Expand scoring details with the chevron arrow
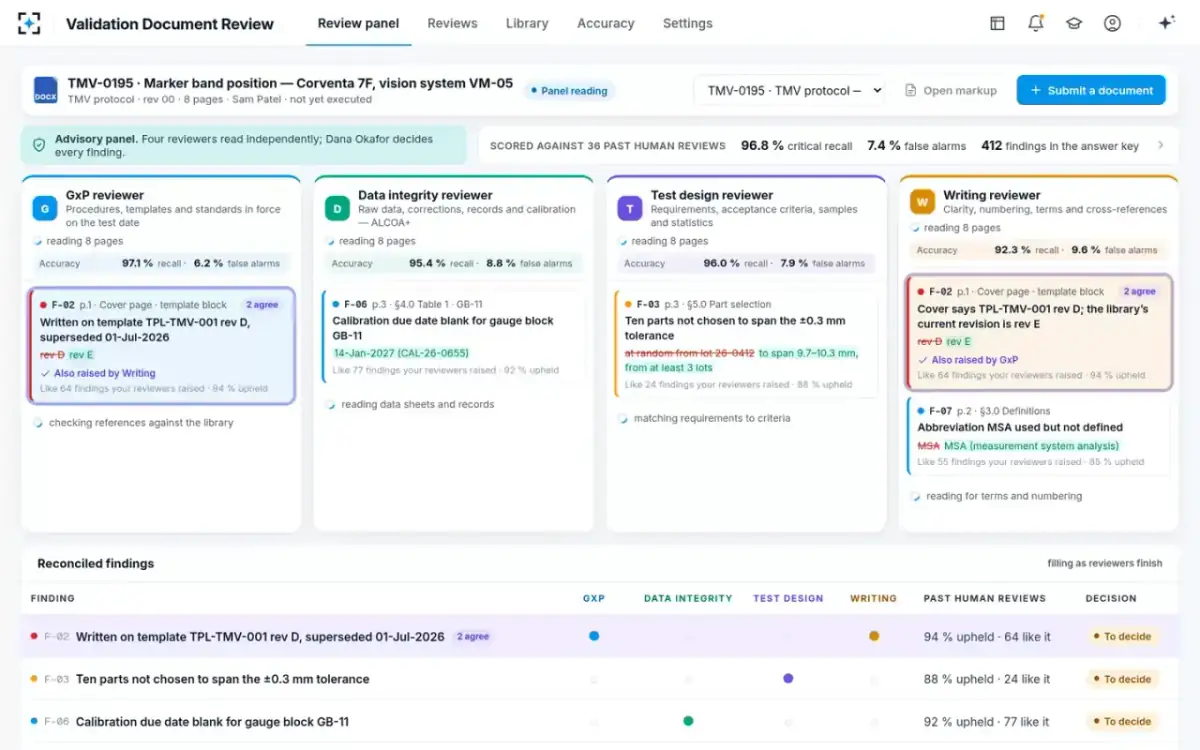The image size is (1200, 750). (x=1161, y=145)
